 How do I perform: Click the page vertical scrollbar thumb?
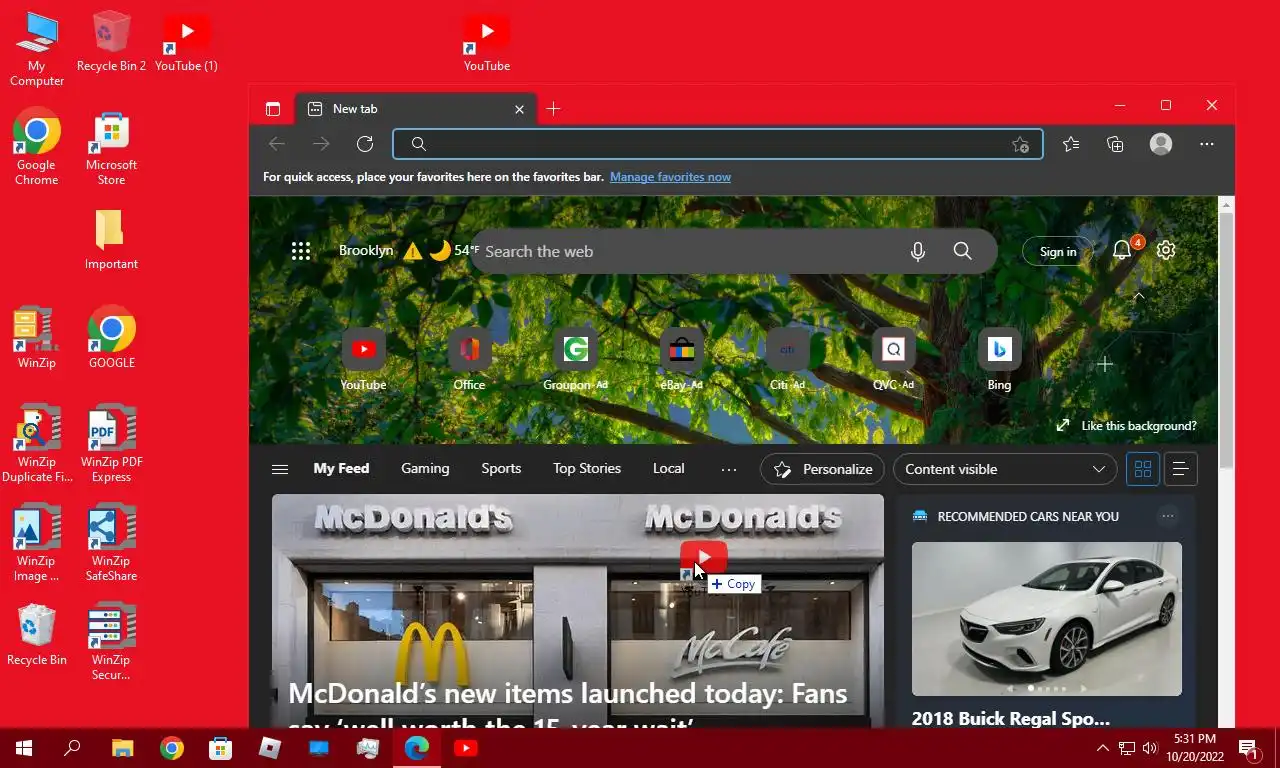1227,340
